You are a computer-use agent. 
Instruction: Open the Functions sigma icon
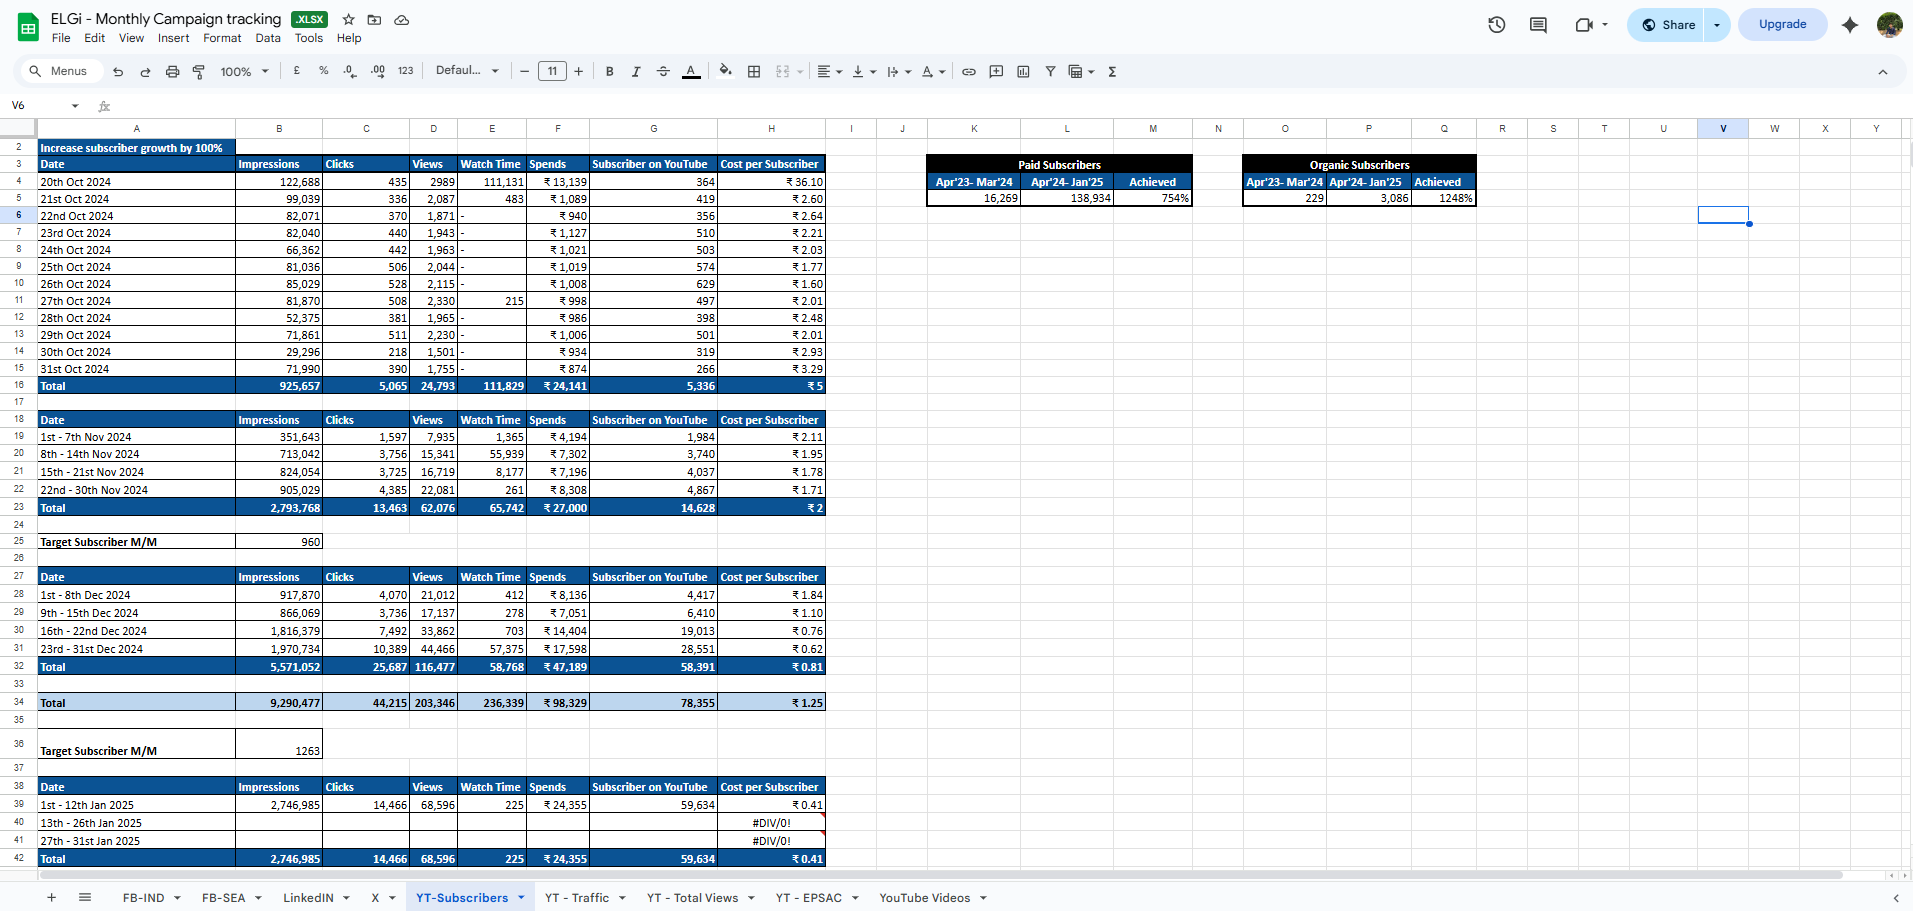(x=1112, y=72)
